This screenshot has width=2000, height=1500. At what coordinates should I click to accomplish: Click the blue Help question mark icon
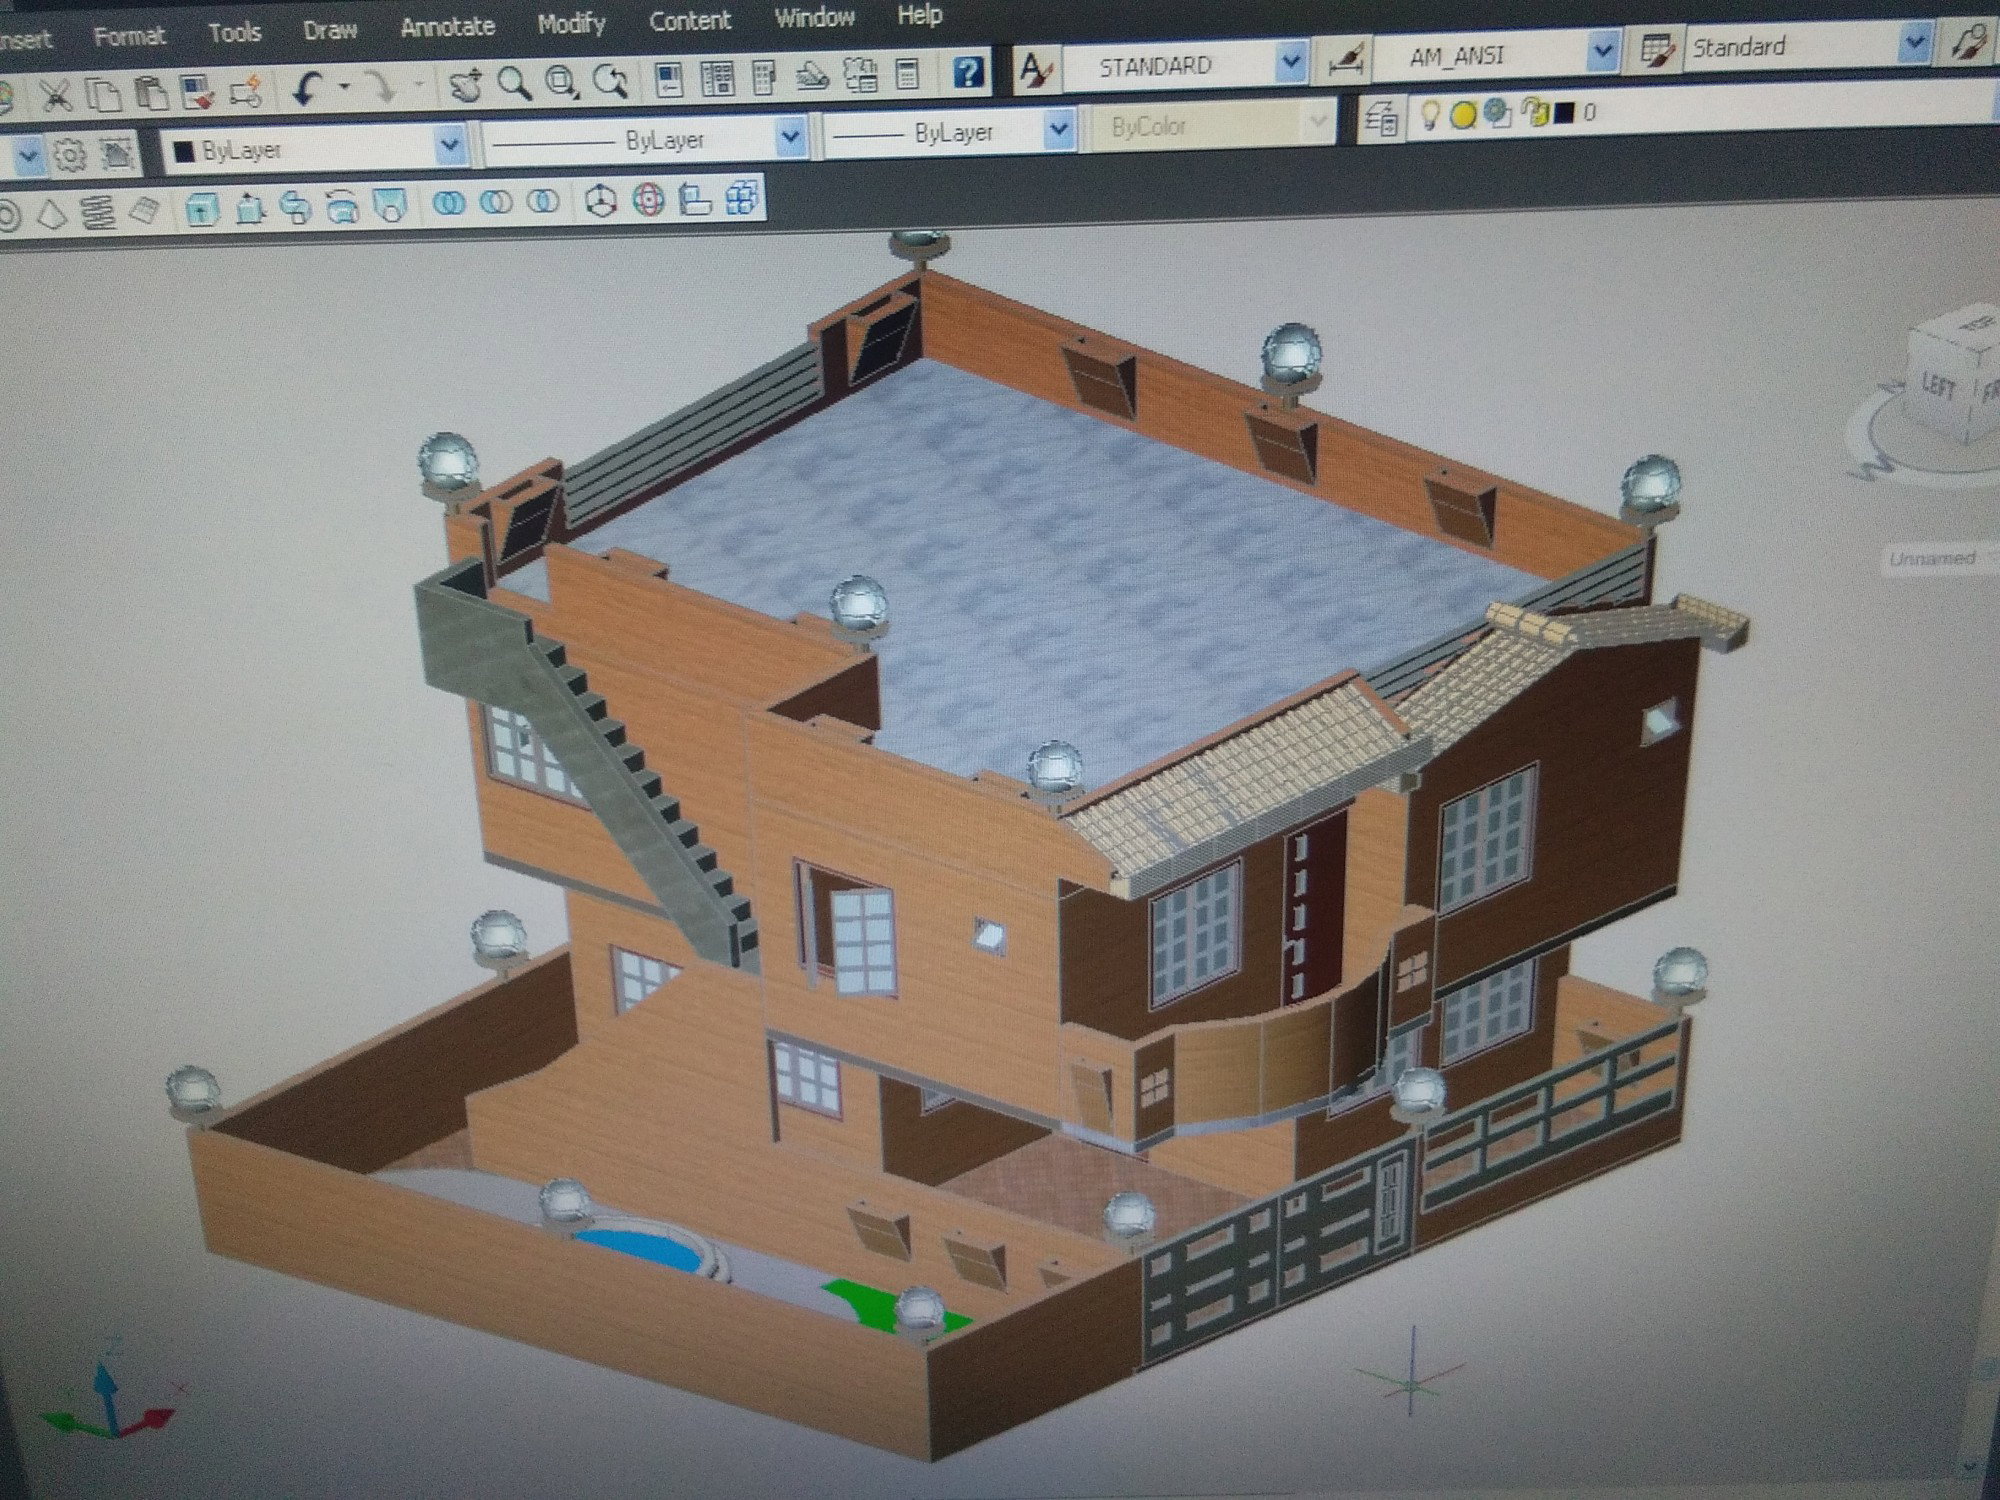click(x=967, y=72)
